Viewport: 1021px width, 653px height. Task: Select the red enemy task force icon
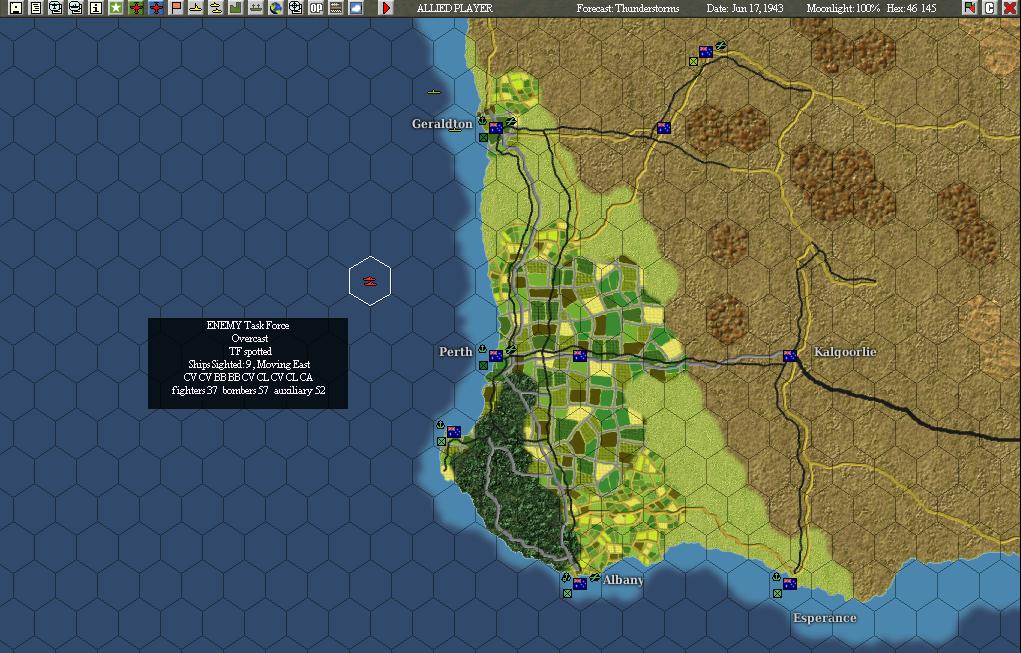tap(370, 281)
